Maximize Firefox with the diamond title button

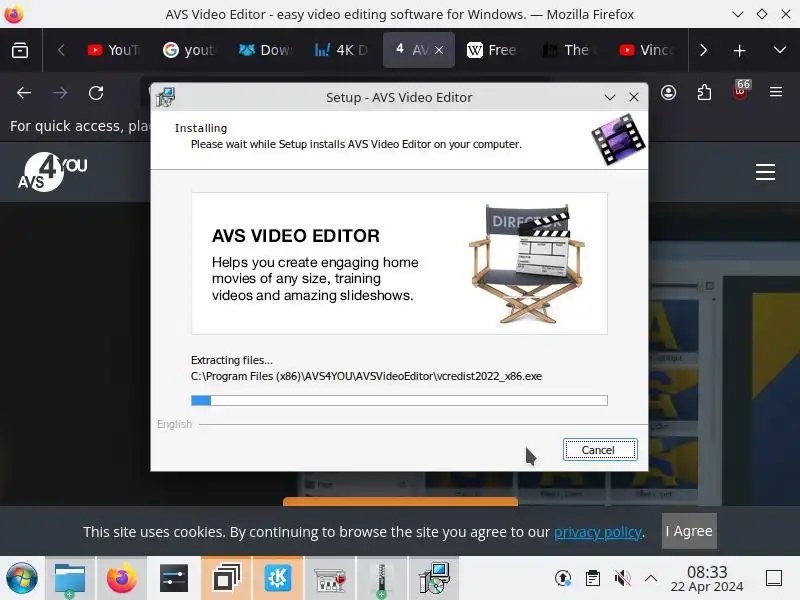762,14
